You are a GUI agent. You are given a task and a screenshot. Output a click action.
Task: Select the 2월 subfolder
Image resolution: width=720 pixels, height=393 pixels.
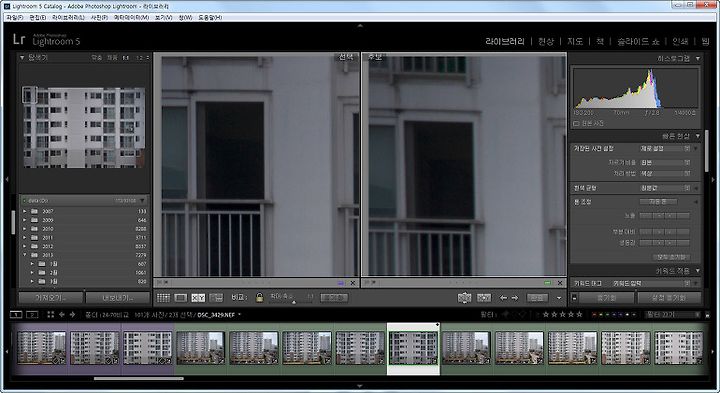[84, 272]
